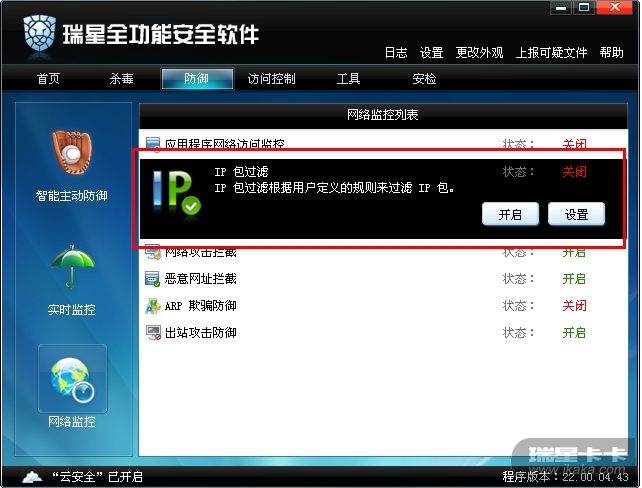
Task: Select ARP 欺骗防御 list row
Action: (x=383, y=306)
